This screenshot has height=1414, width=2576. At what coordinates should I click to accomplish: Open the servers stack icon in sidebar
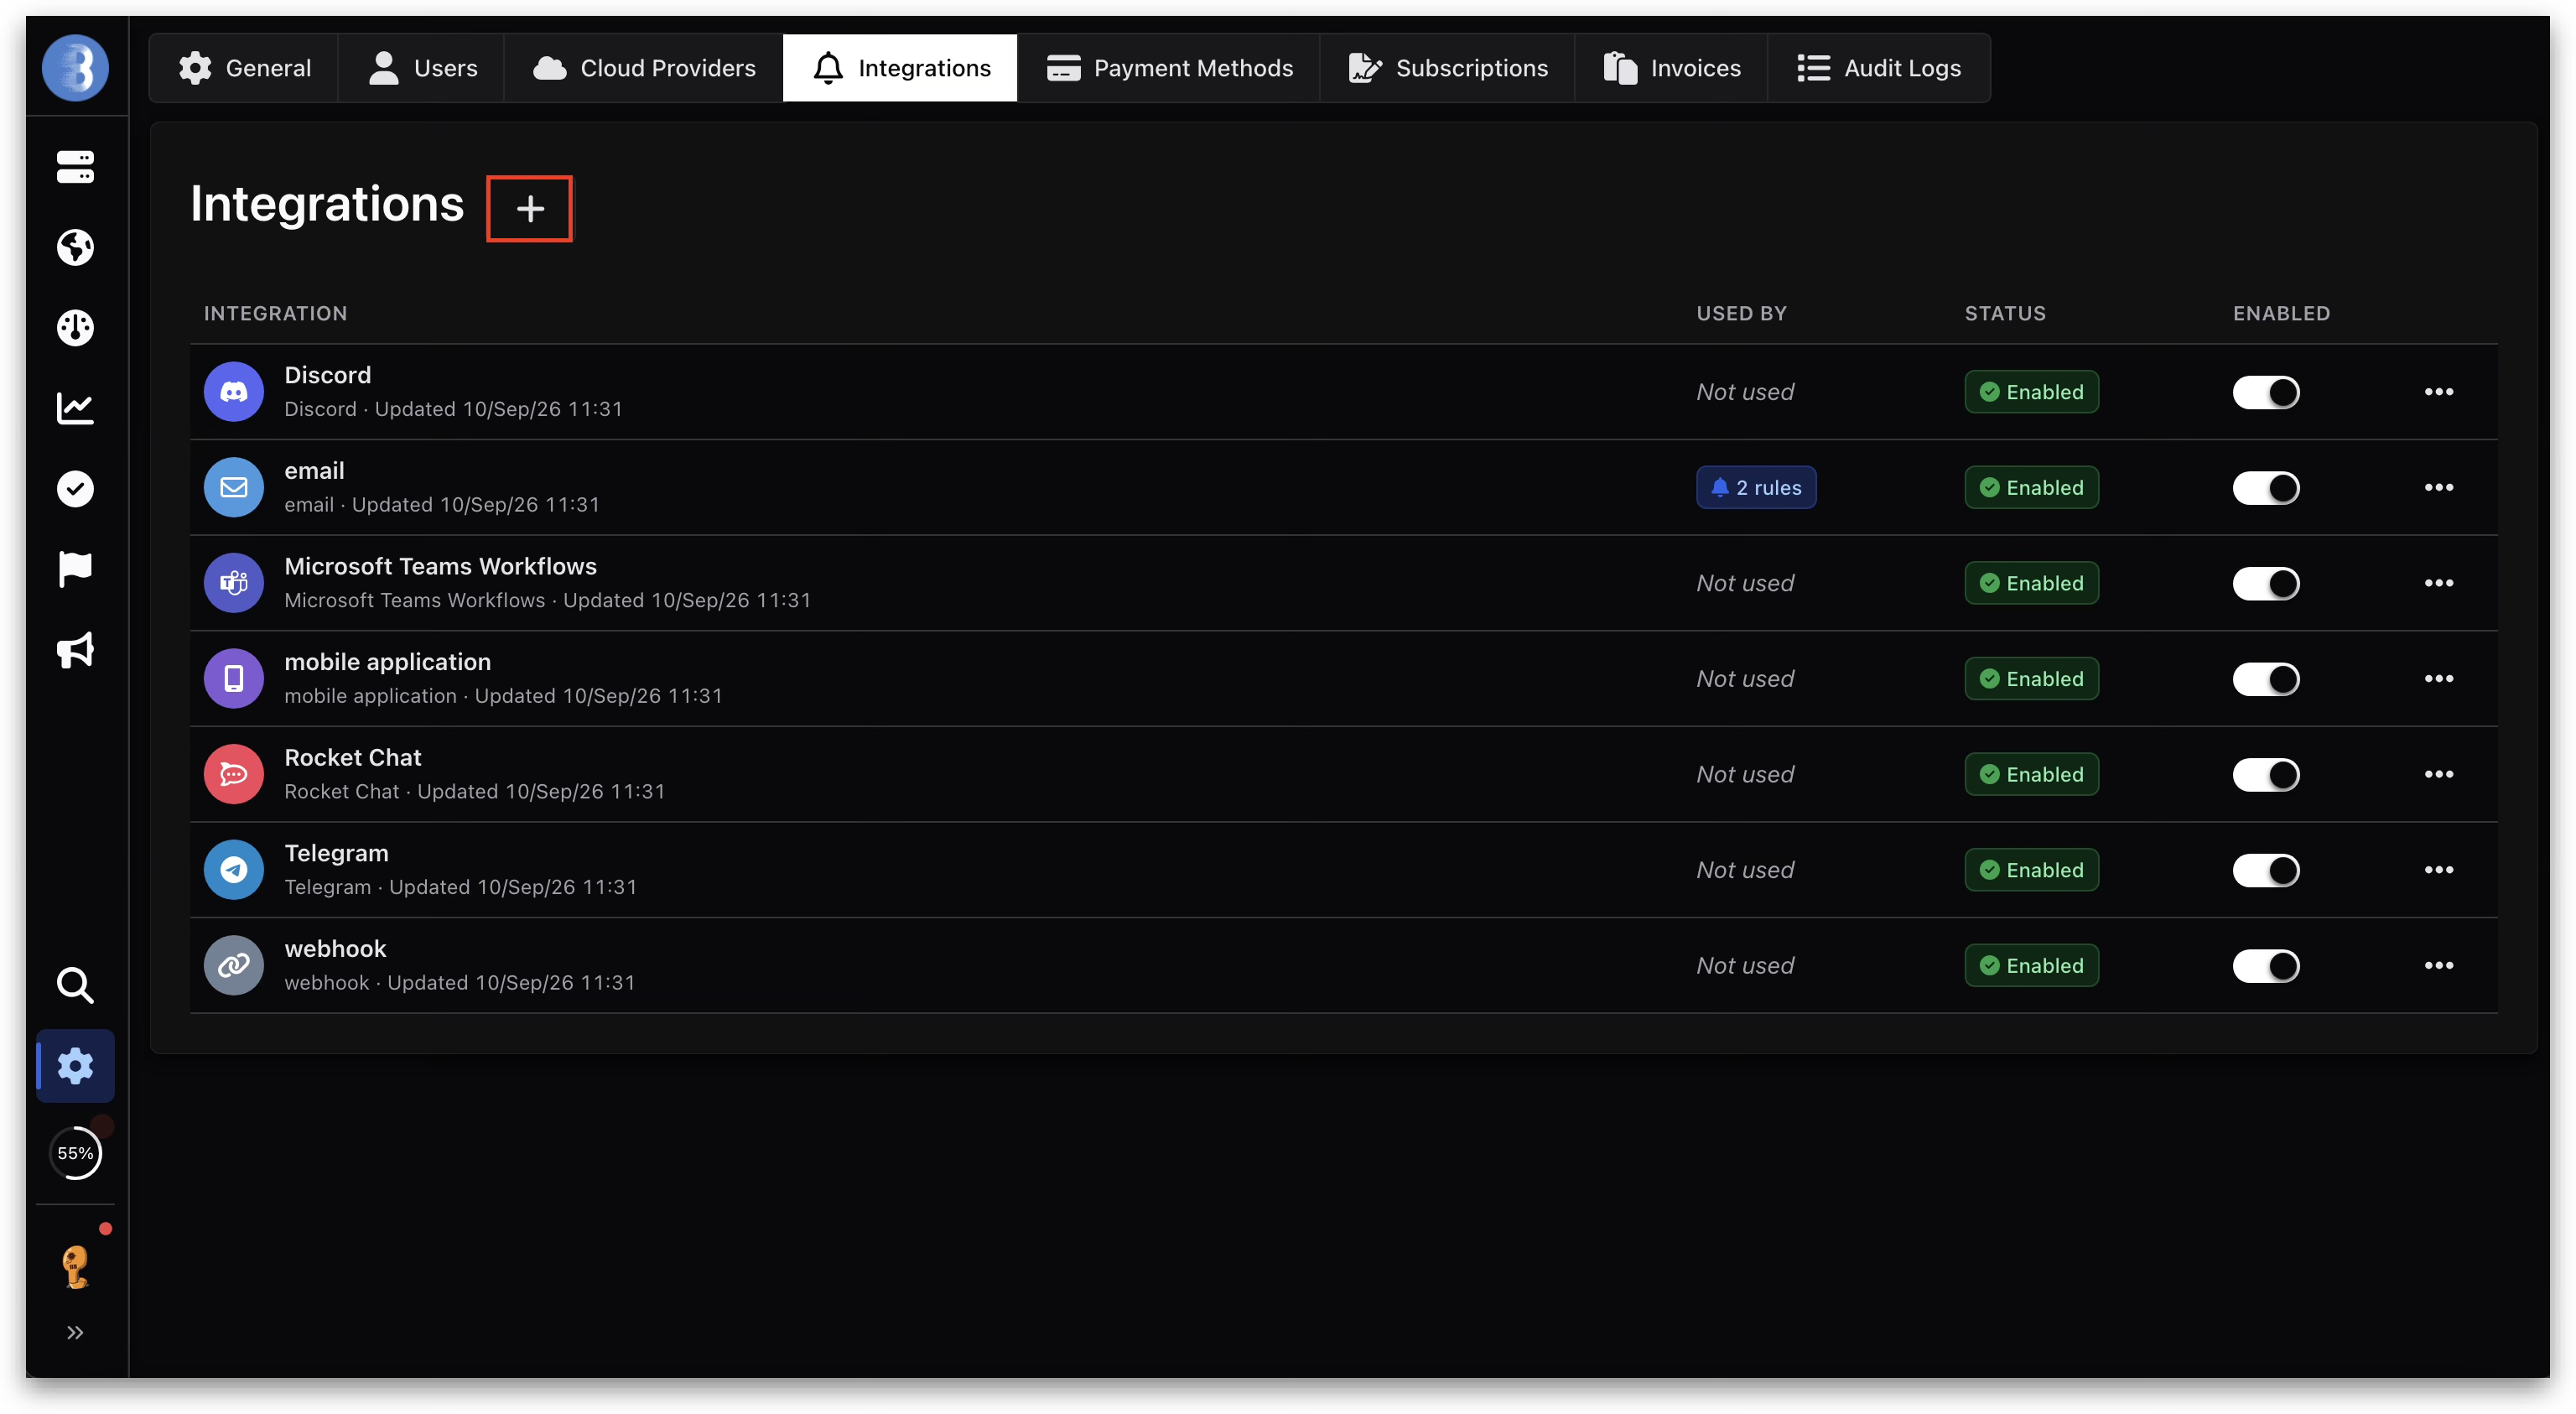[75, 167]
